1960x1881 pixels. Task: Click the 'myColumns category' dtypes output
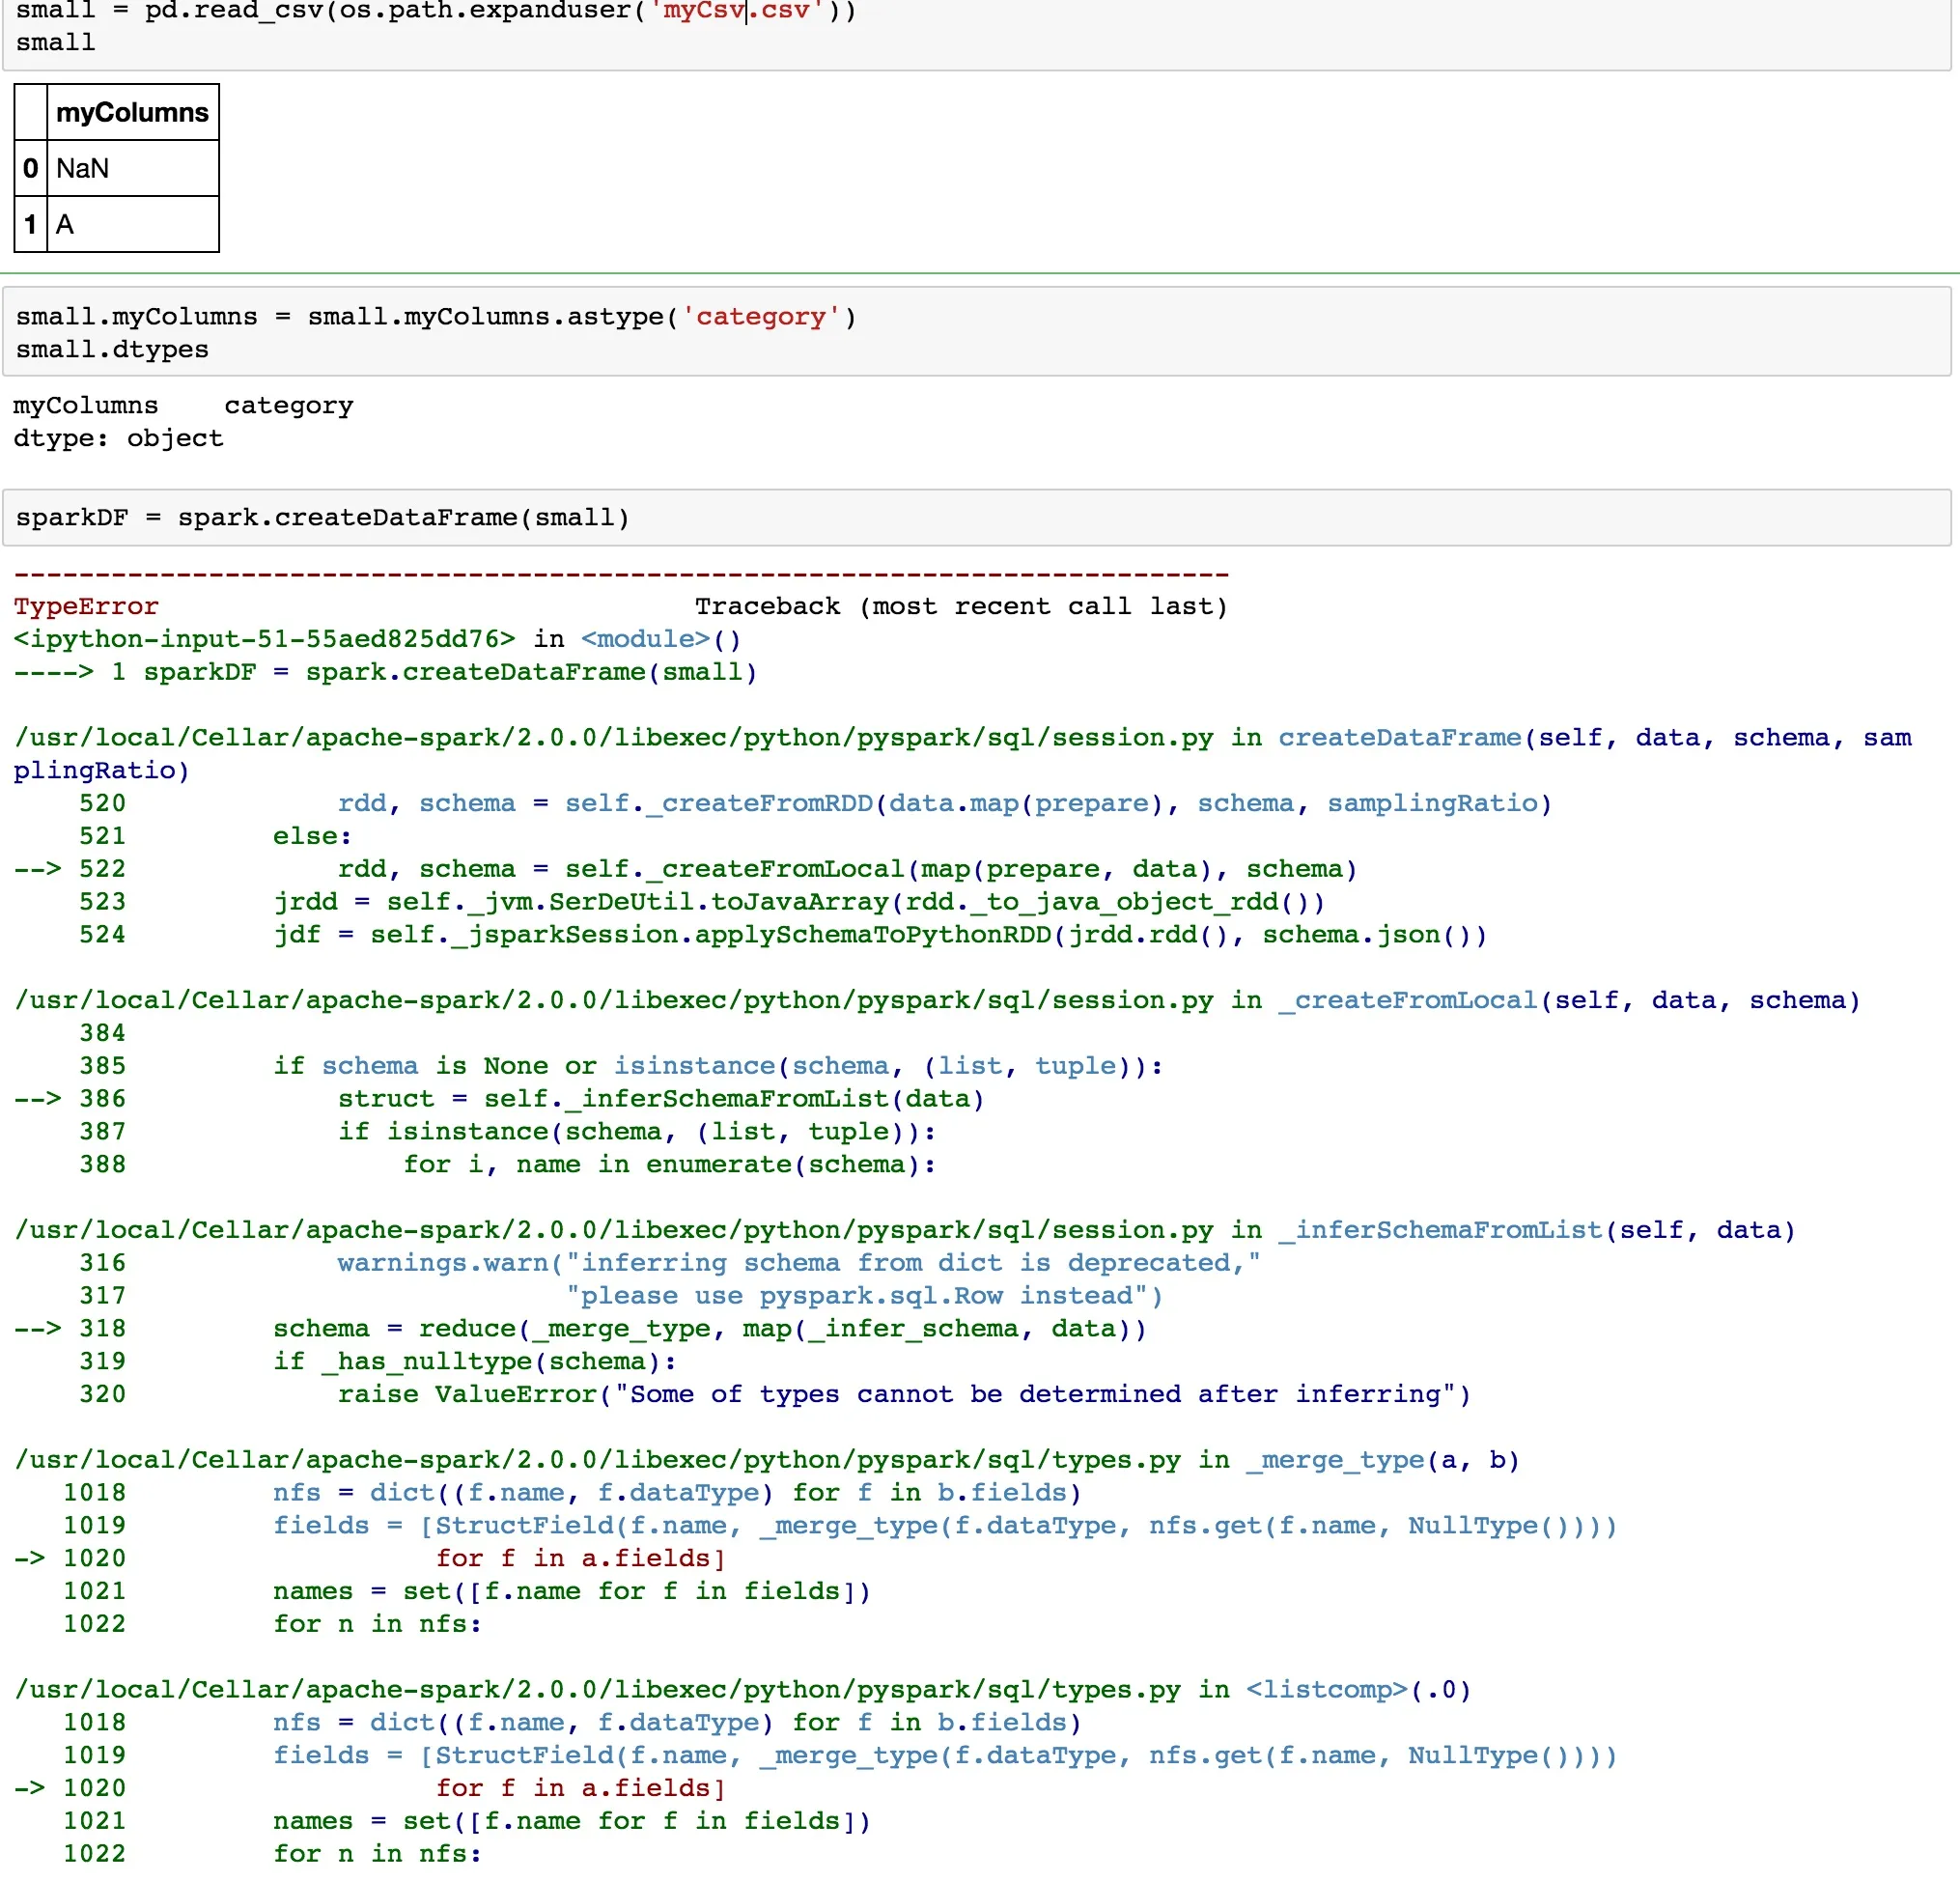(x=183, y=405)
